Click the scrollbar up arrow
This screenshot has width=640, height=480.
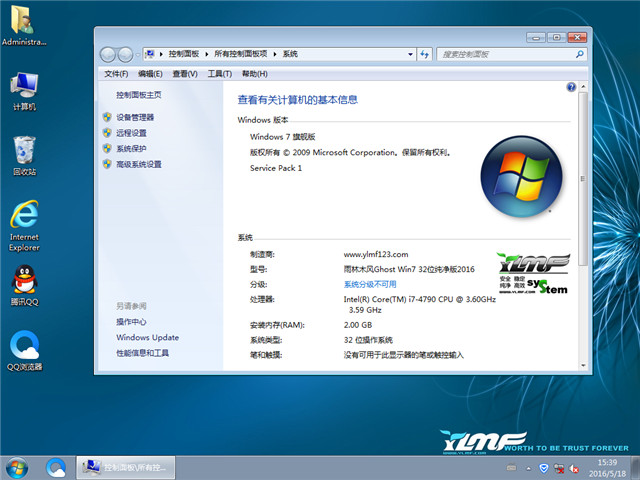pos(583,87)
